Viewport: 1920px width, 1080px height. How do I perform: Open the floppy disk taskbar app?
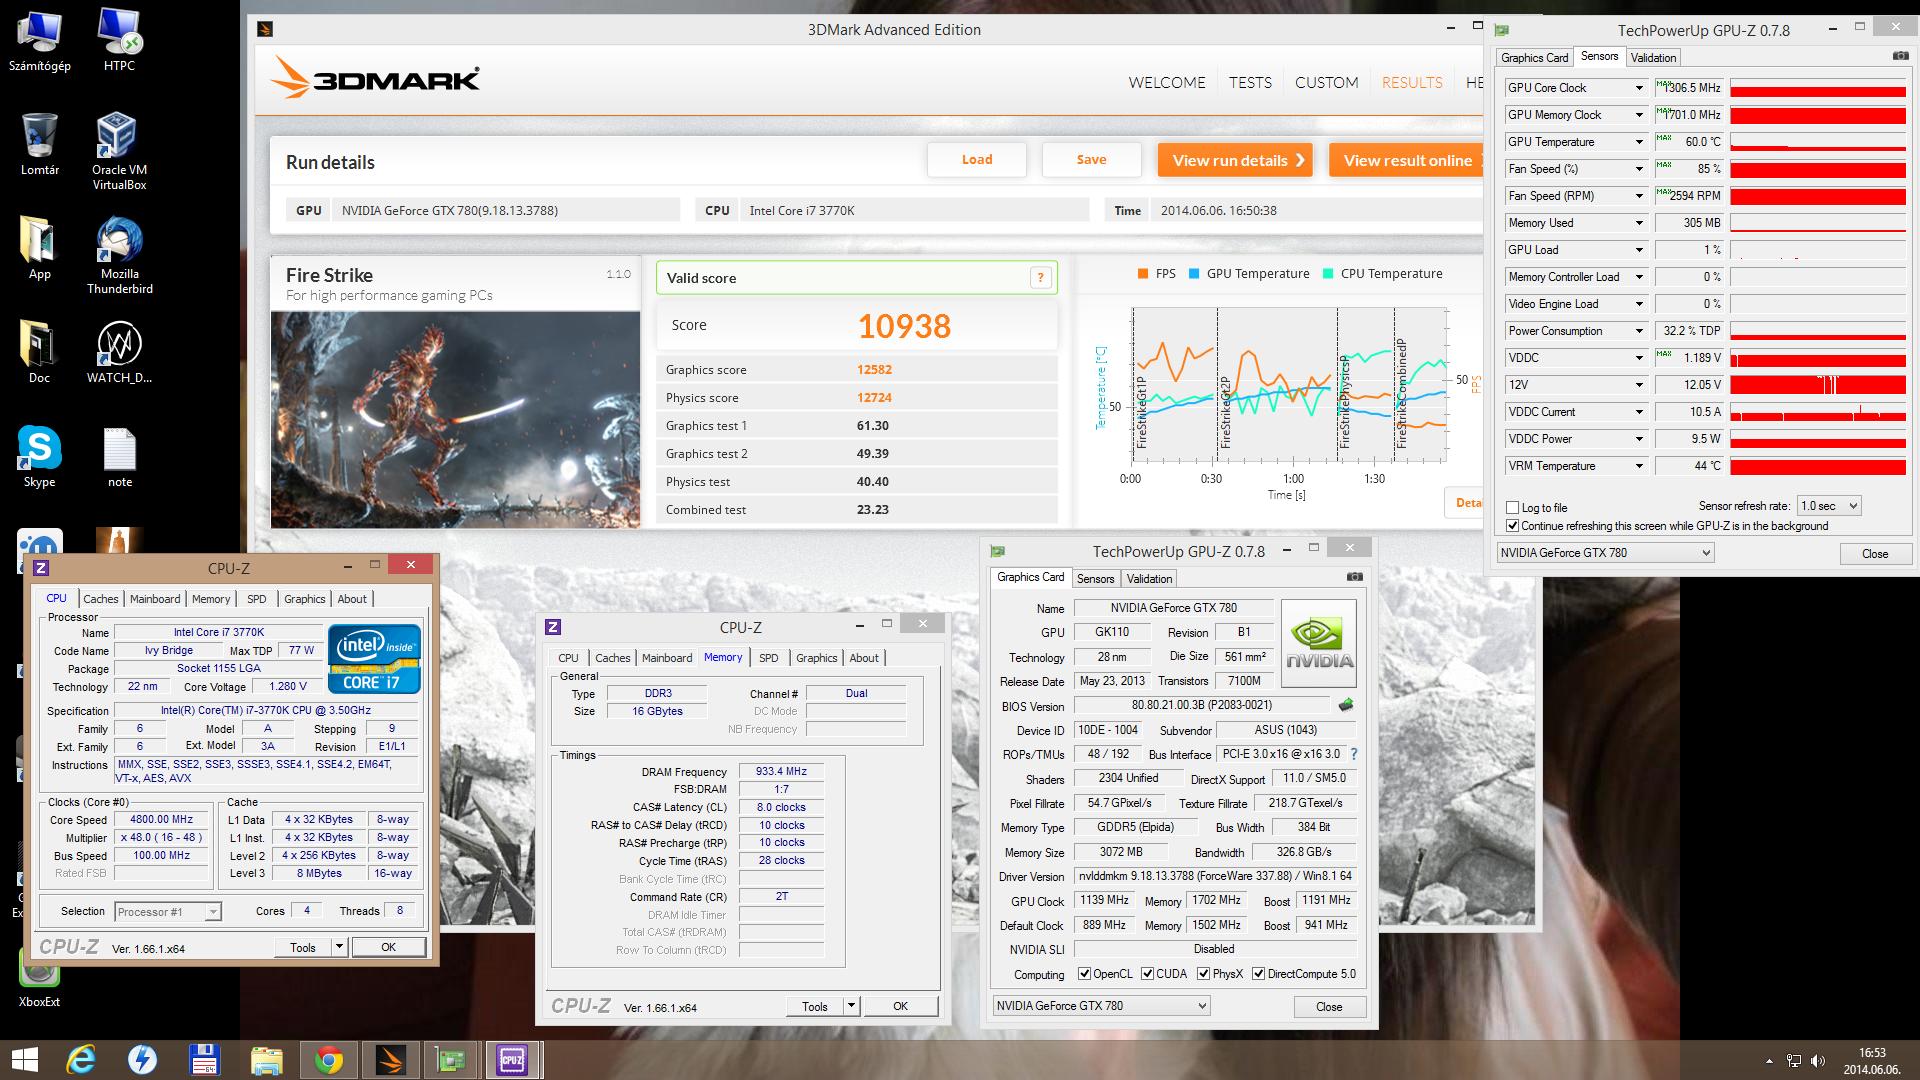(205, 1059)
